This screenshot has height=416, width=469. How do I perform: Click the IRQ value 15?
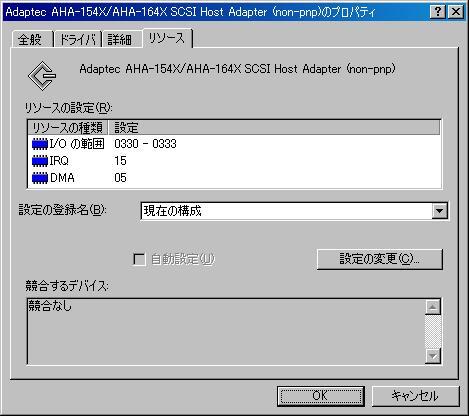click(x=120, y=161)
